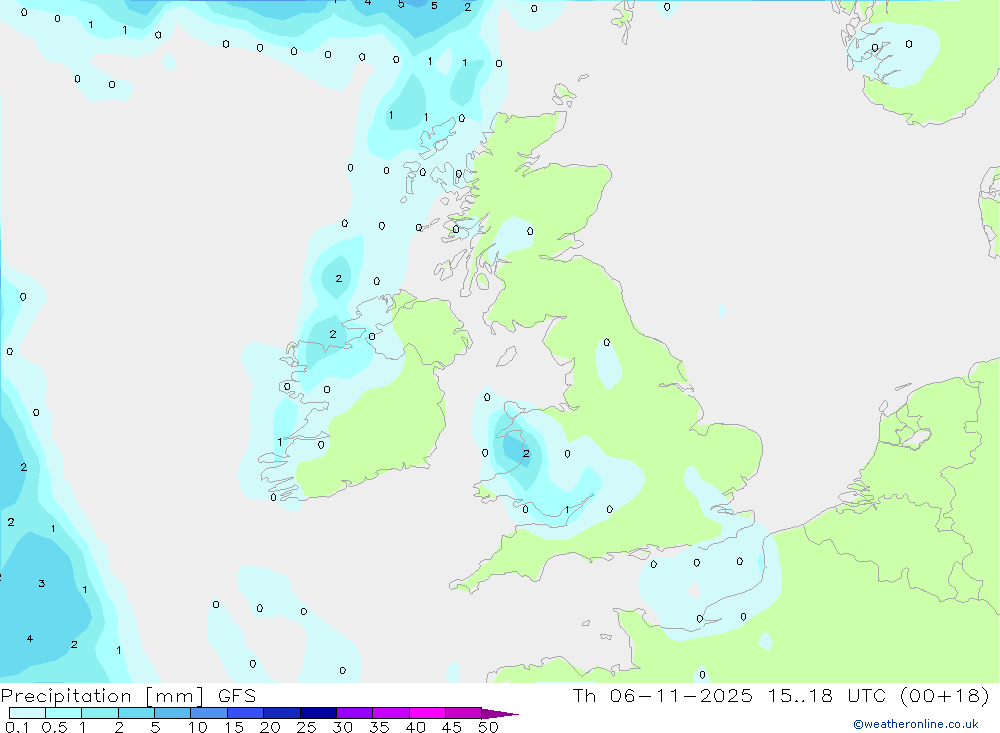Click the '25' legend scale label
The image size is (1000, 733).
(x=307, y=727)
